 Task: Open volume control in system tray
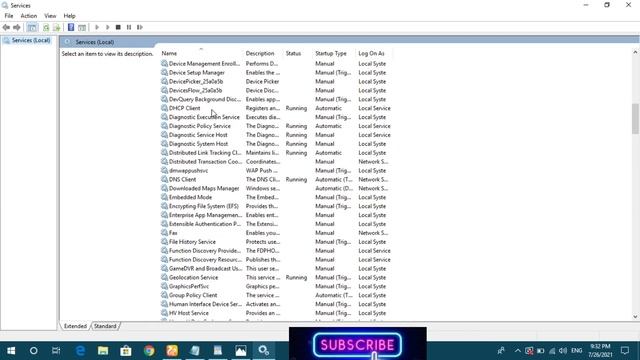[x=563, y=351]
